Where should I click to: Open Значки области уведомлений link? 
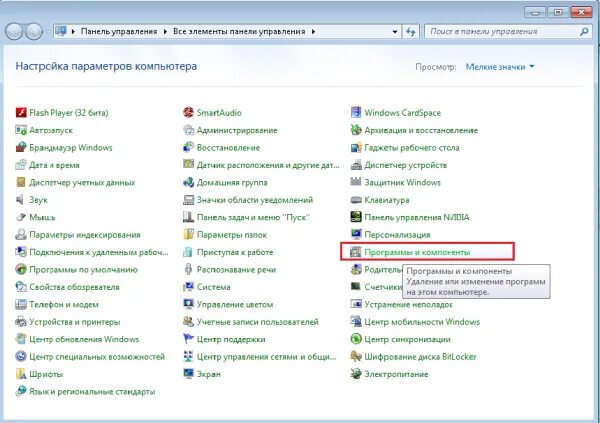coord(255,200)
